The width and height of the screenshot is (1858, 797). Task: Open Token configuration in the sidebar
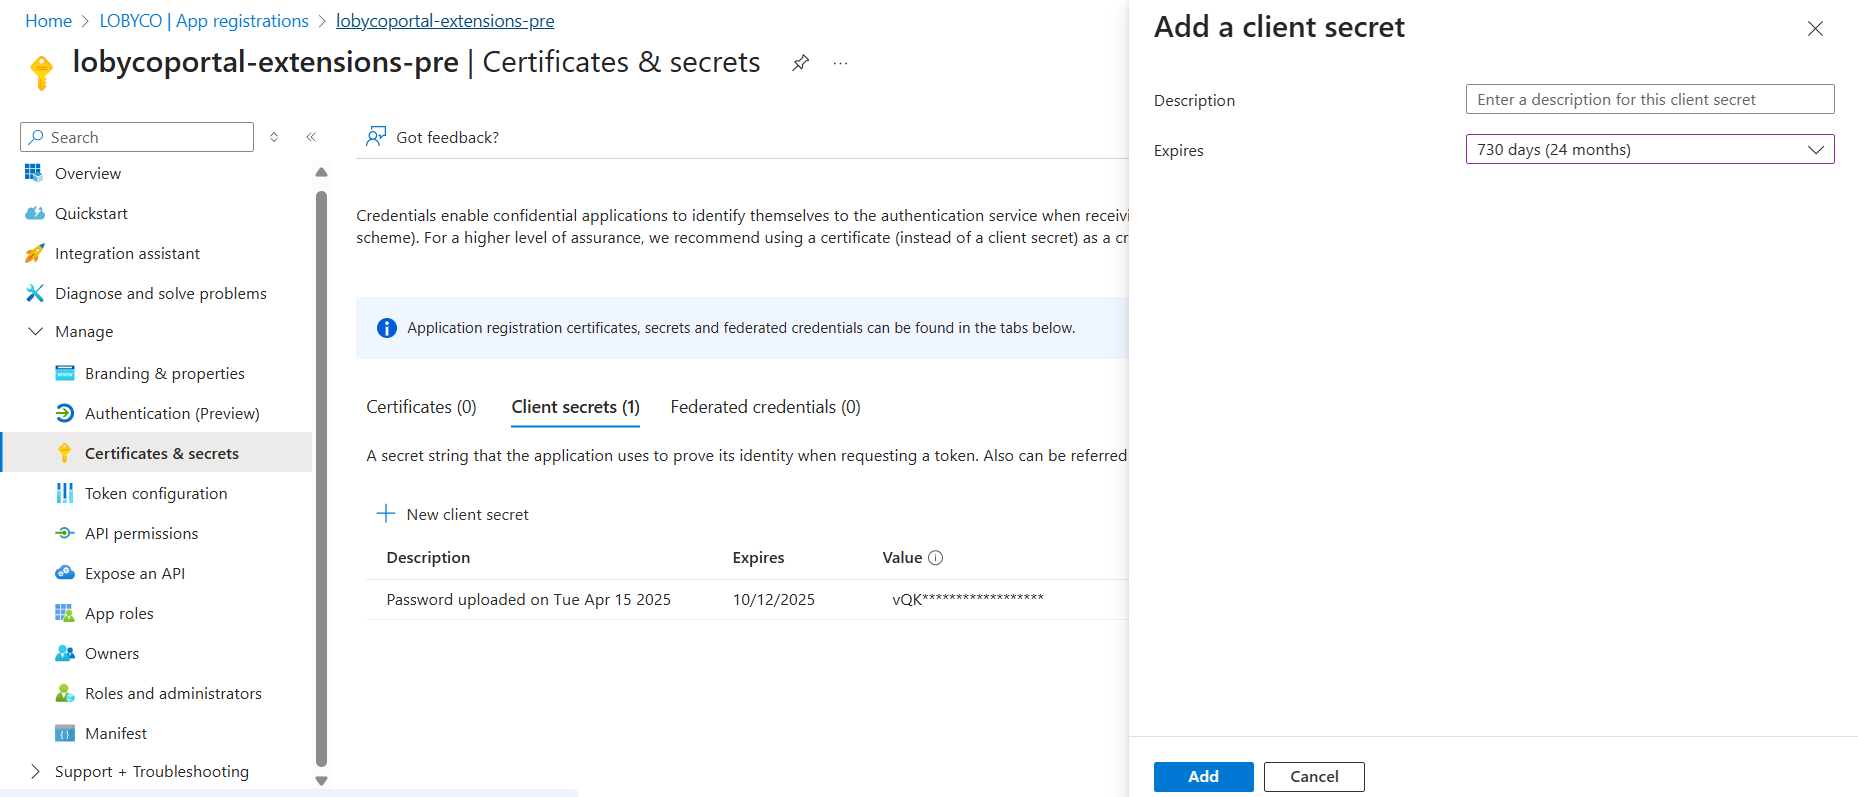[x=156, y=493]
